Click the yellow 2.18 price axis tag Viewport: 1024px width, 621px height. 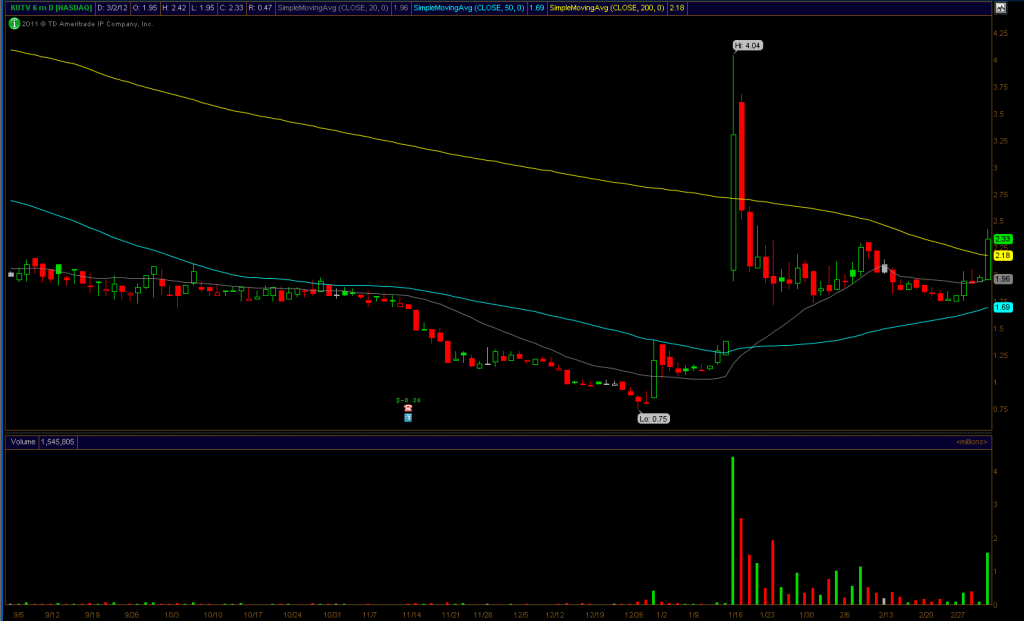[1004, 255]
